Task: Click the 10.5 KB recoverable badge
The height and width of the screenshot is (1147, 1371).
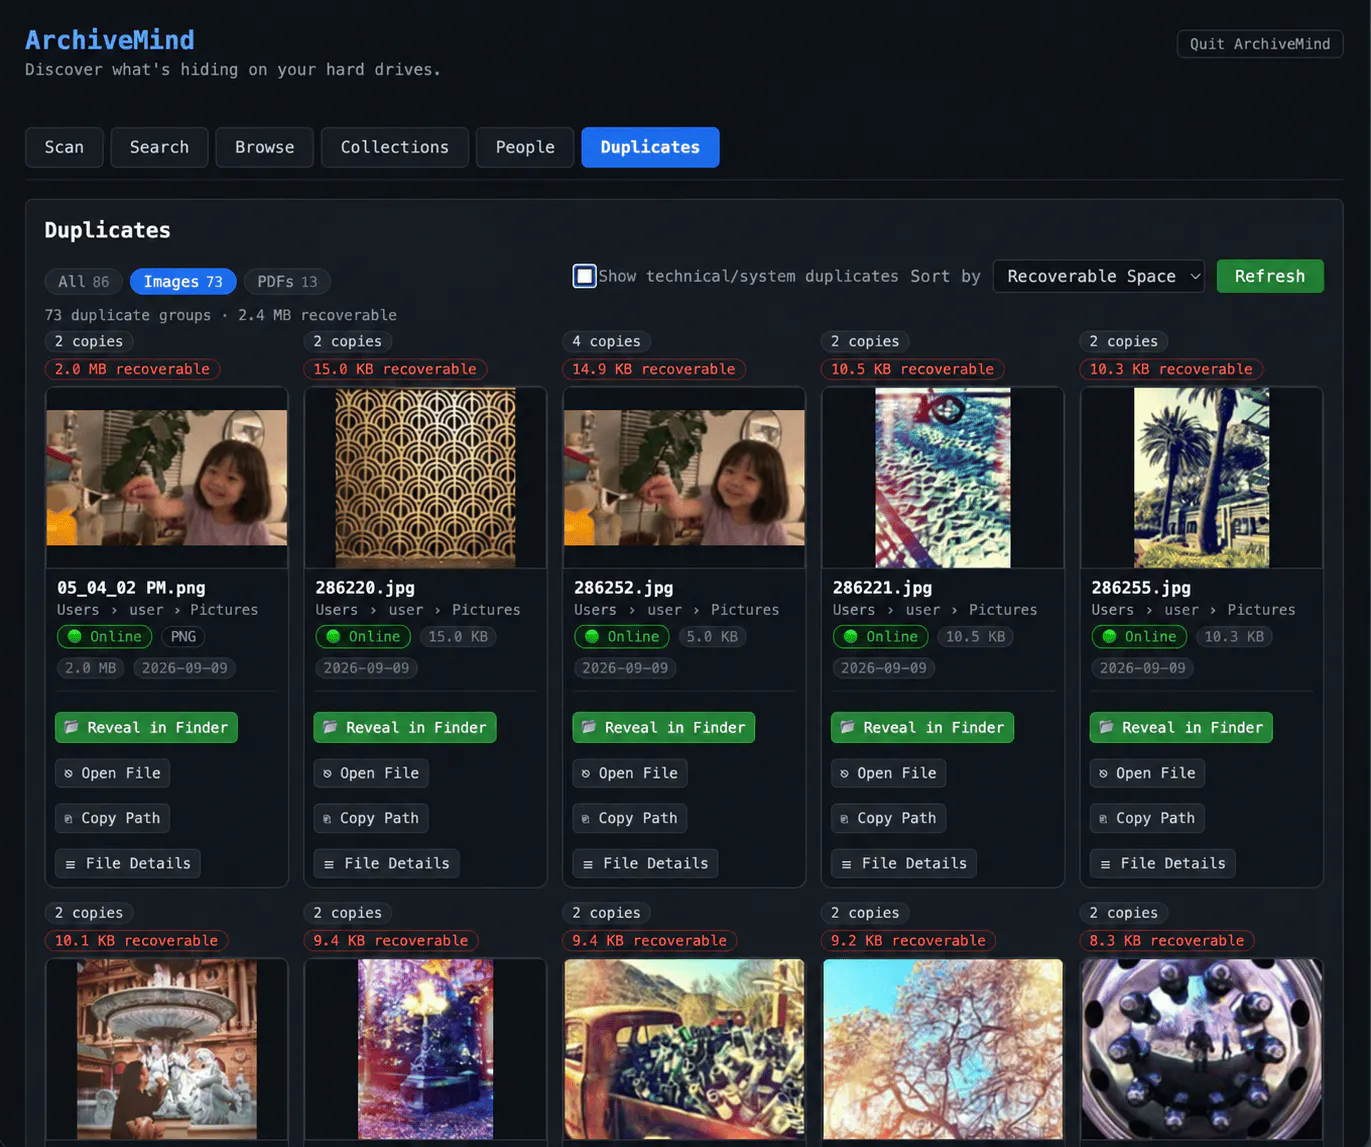Action: point(912,369)
